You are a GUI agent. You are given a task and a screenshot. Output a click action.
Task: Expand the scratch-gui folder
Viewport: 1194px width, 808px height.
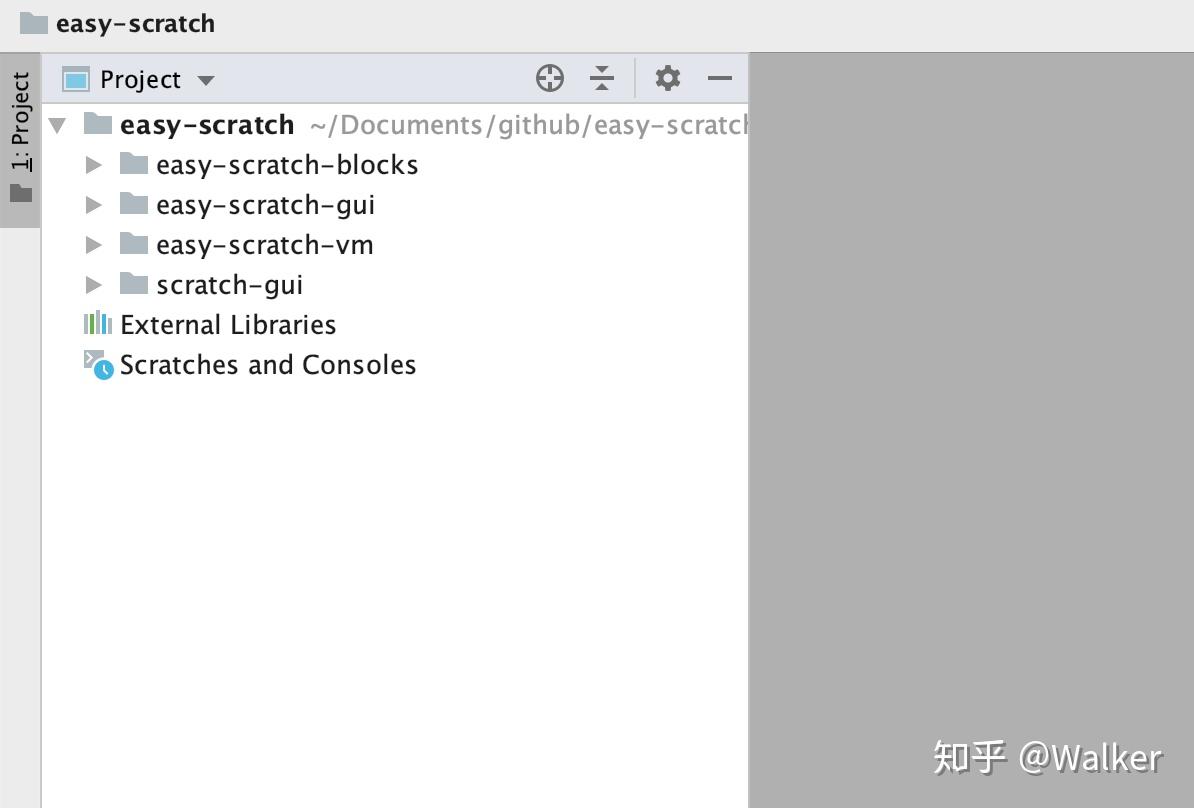93,284
